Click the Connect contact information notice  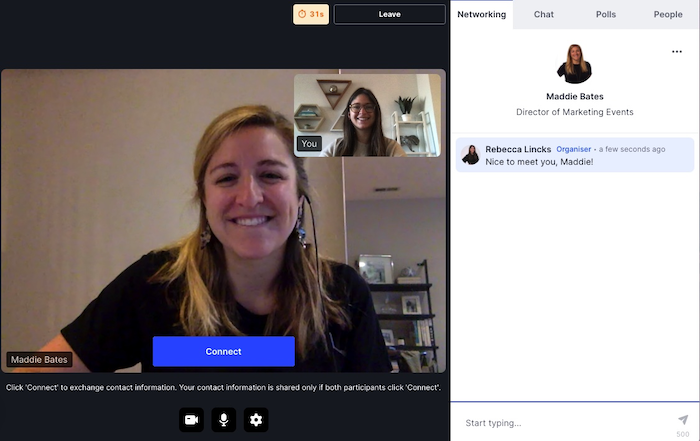click(x=223, y=387)
